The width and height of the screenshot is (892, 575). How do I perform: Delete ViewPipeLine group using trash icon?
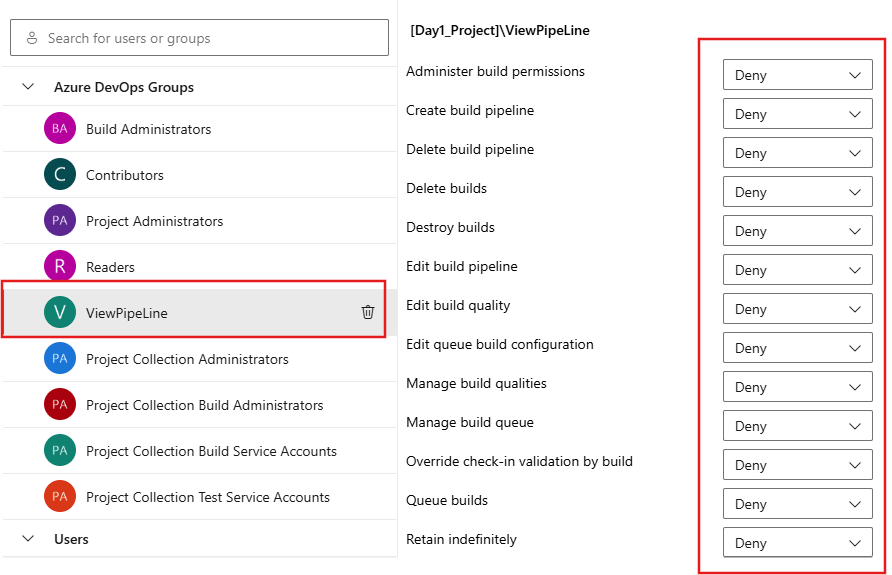(367, 312)
